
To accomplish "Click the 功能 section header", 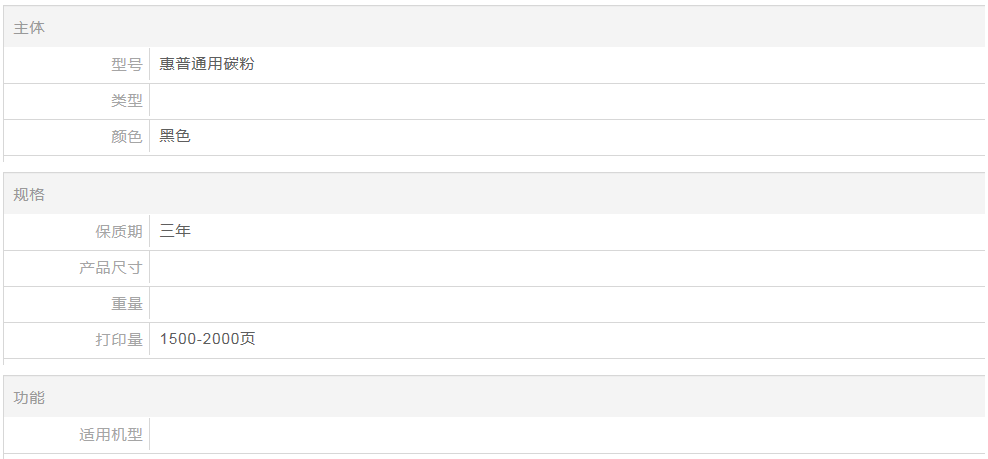I will (29, 398).
